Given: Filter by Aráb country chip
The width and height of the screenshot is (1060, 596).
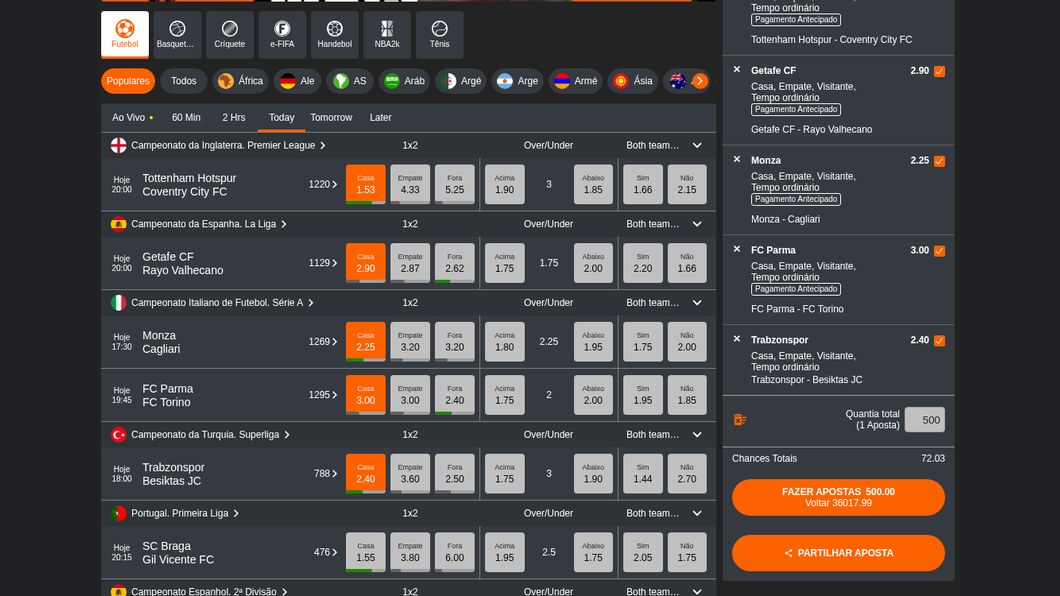Looking at the screenshot, I should pos(404,81).
